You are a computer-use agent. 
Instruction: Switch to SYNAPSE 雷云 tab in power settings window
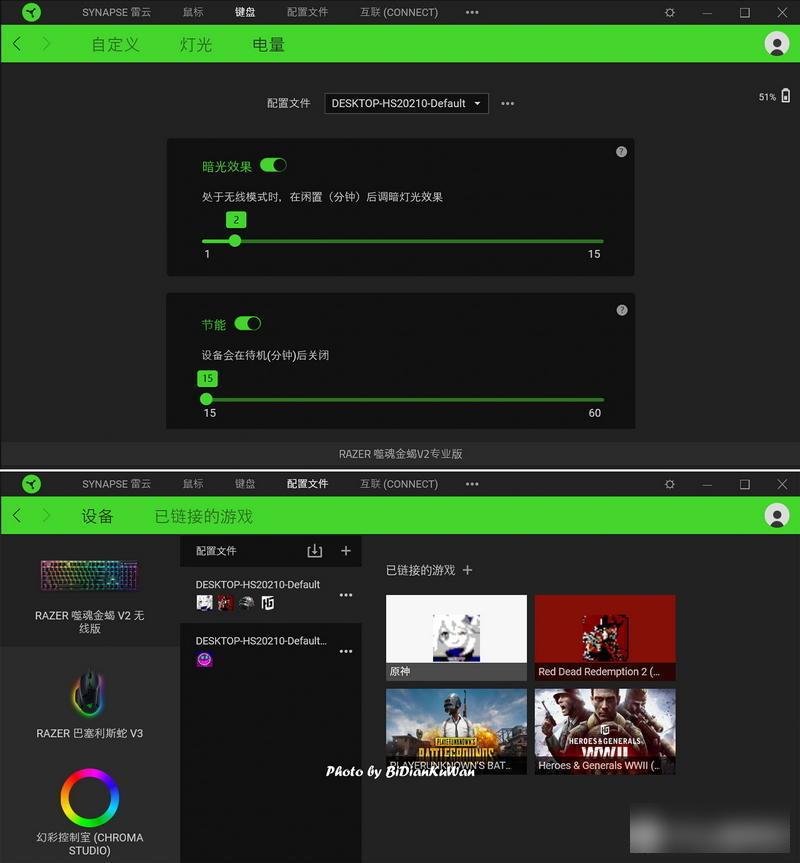pyautogui.click(x=117, y=12)
